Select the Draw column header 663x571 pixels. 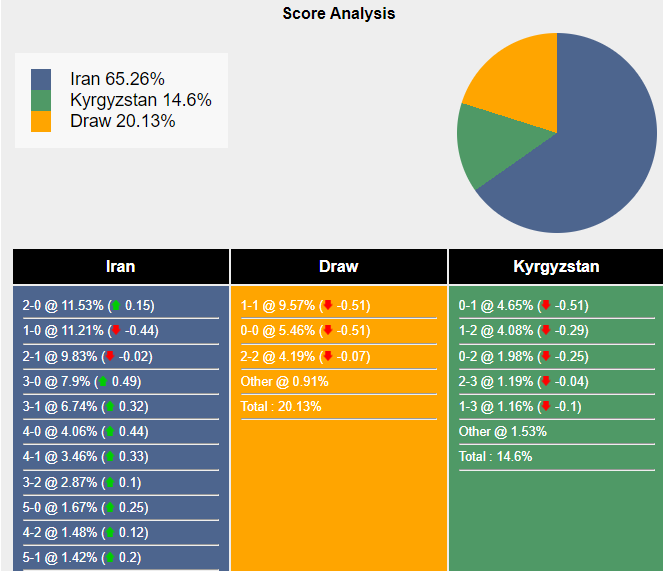click(339, 267)
